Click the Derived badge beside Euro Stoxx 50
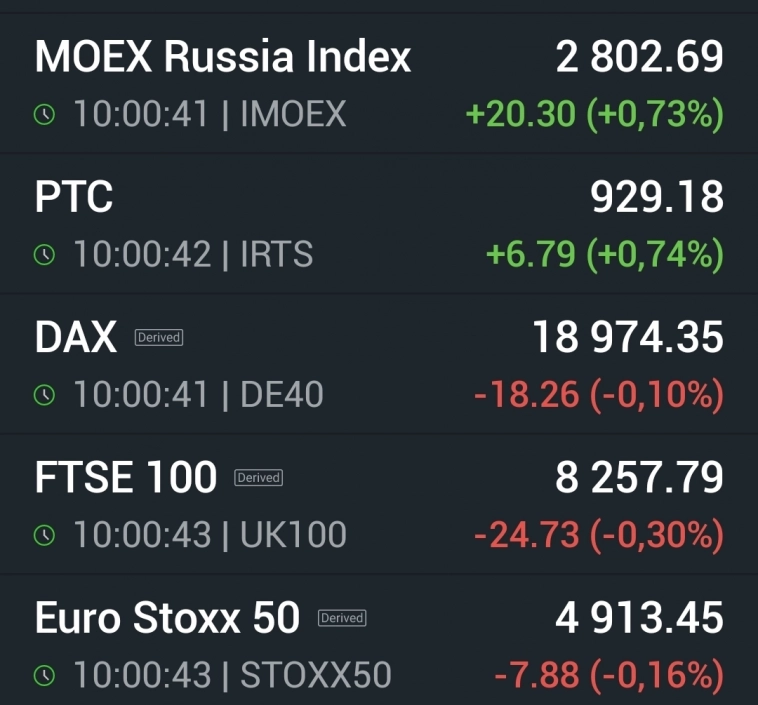758x705 pixels. (x=342, y=618)
